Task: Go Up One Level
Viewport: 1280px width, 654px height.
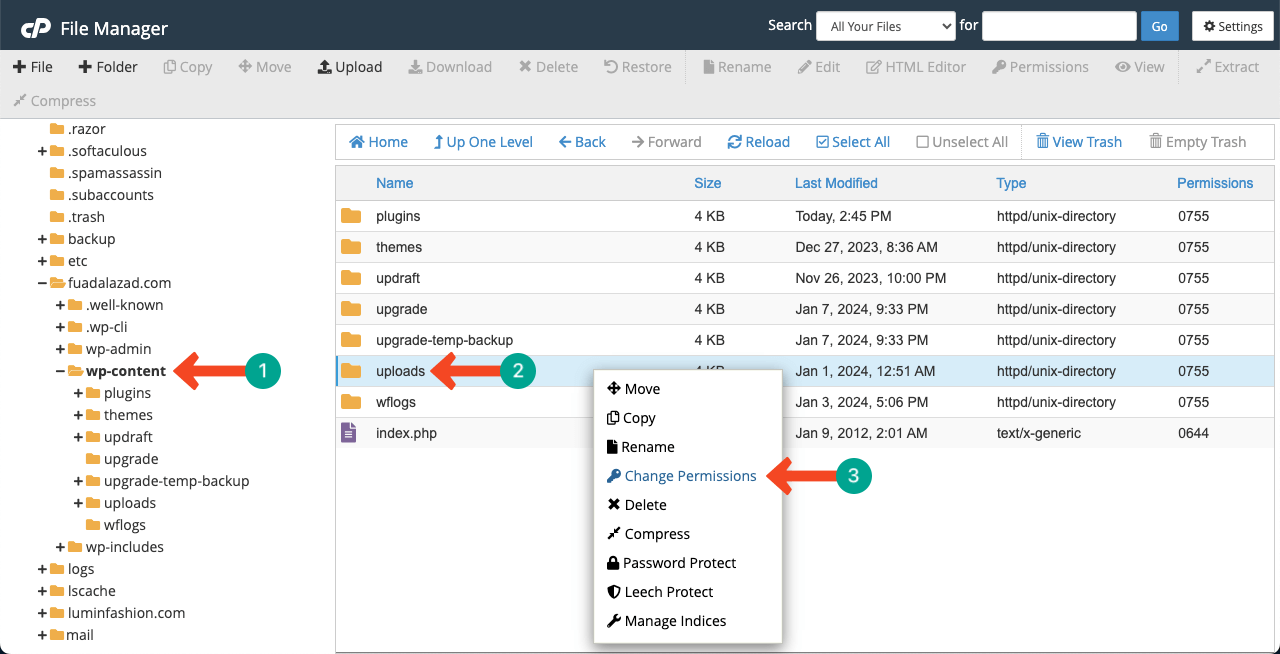Action: coord(483,142)
